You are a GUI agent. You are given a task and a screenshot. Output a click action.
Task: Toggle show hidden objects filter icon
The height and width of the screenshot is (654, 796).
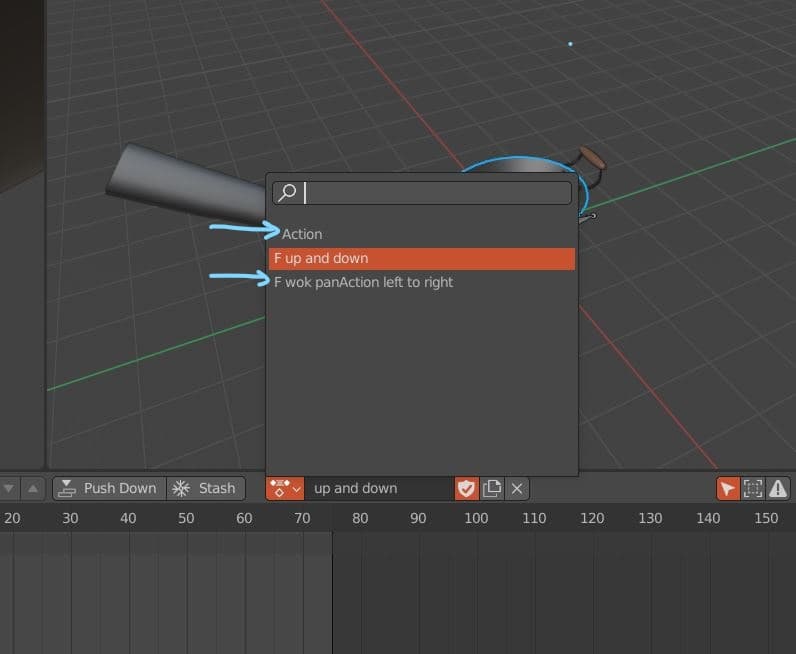tap(753, 488)
